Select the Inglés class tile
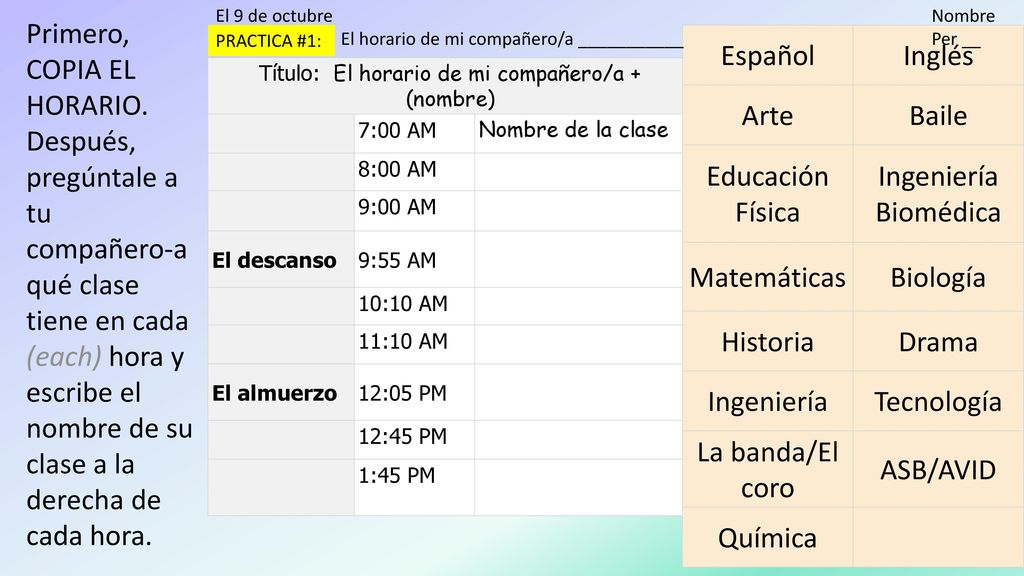Viewport: 1024px width, 576px height. (938, 56)
